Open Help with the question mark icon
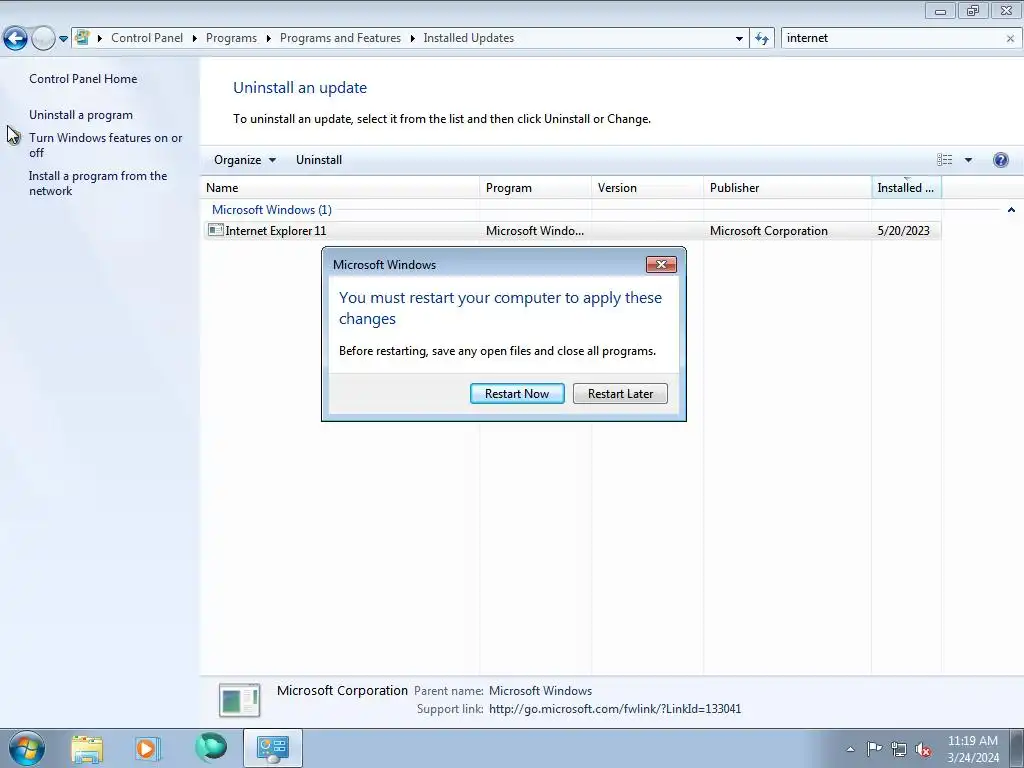This screenshot has height=768, width=1024. (x=1000, y=159)
